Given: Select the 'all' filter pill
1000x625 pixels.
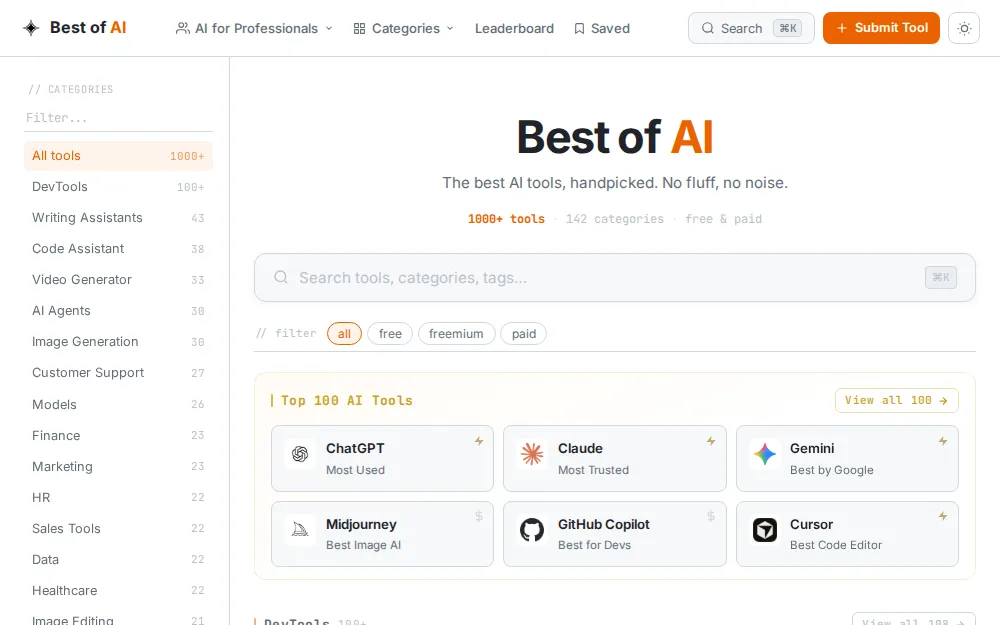Looking at the screenshot, I should [x=344, y=334].
